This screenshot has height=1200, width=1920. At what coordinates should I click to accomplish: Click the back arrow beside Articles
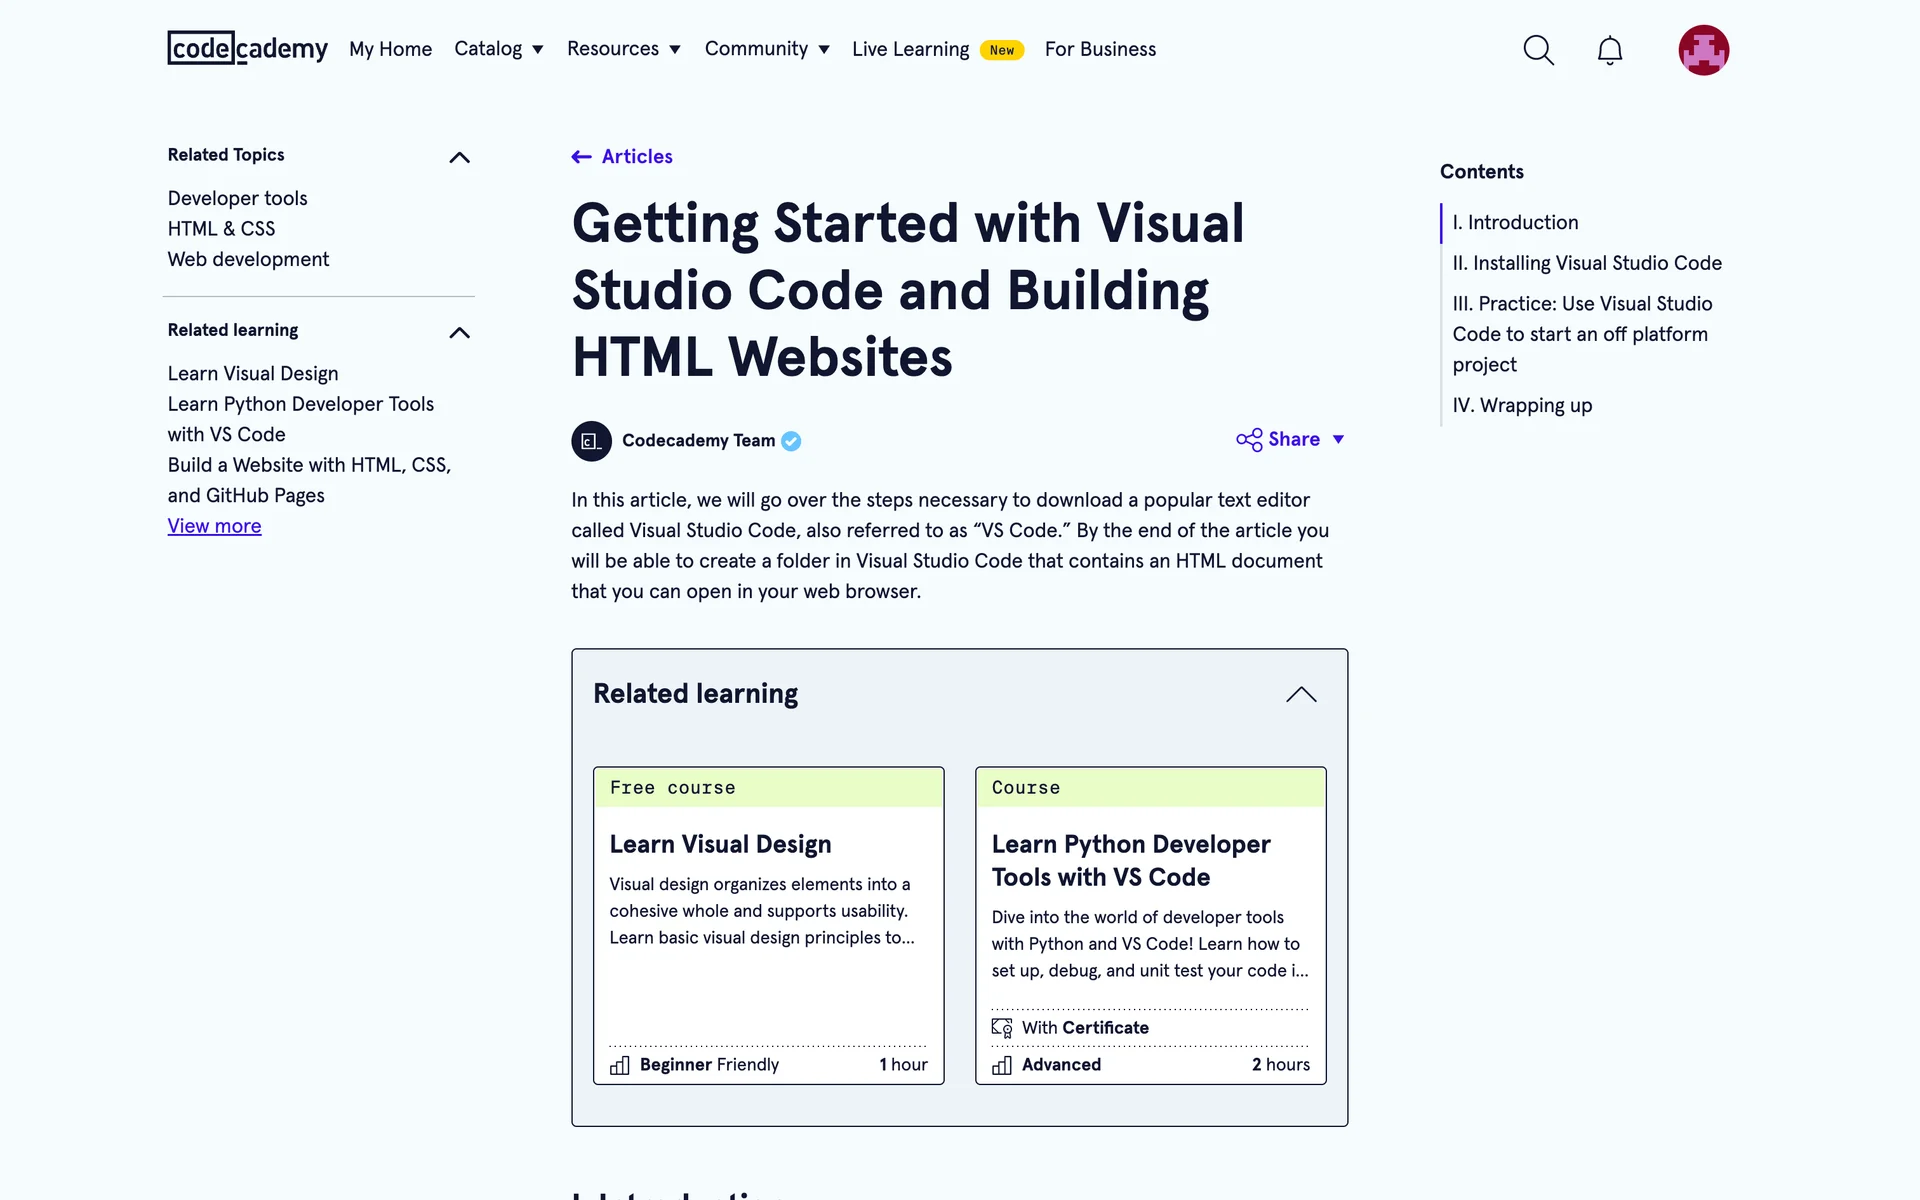click(581, 157)
